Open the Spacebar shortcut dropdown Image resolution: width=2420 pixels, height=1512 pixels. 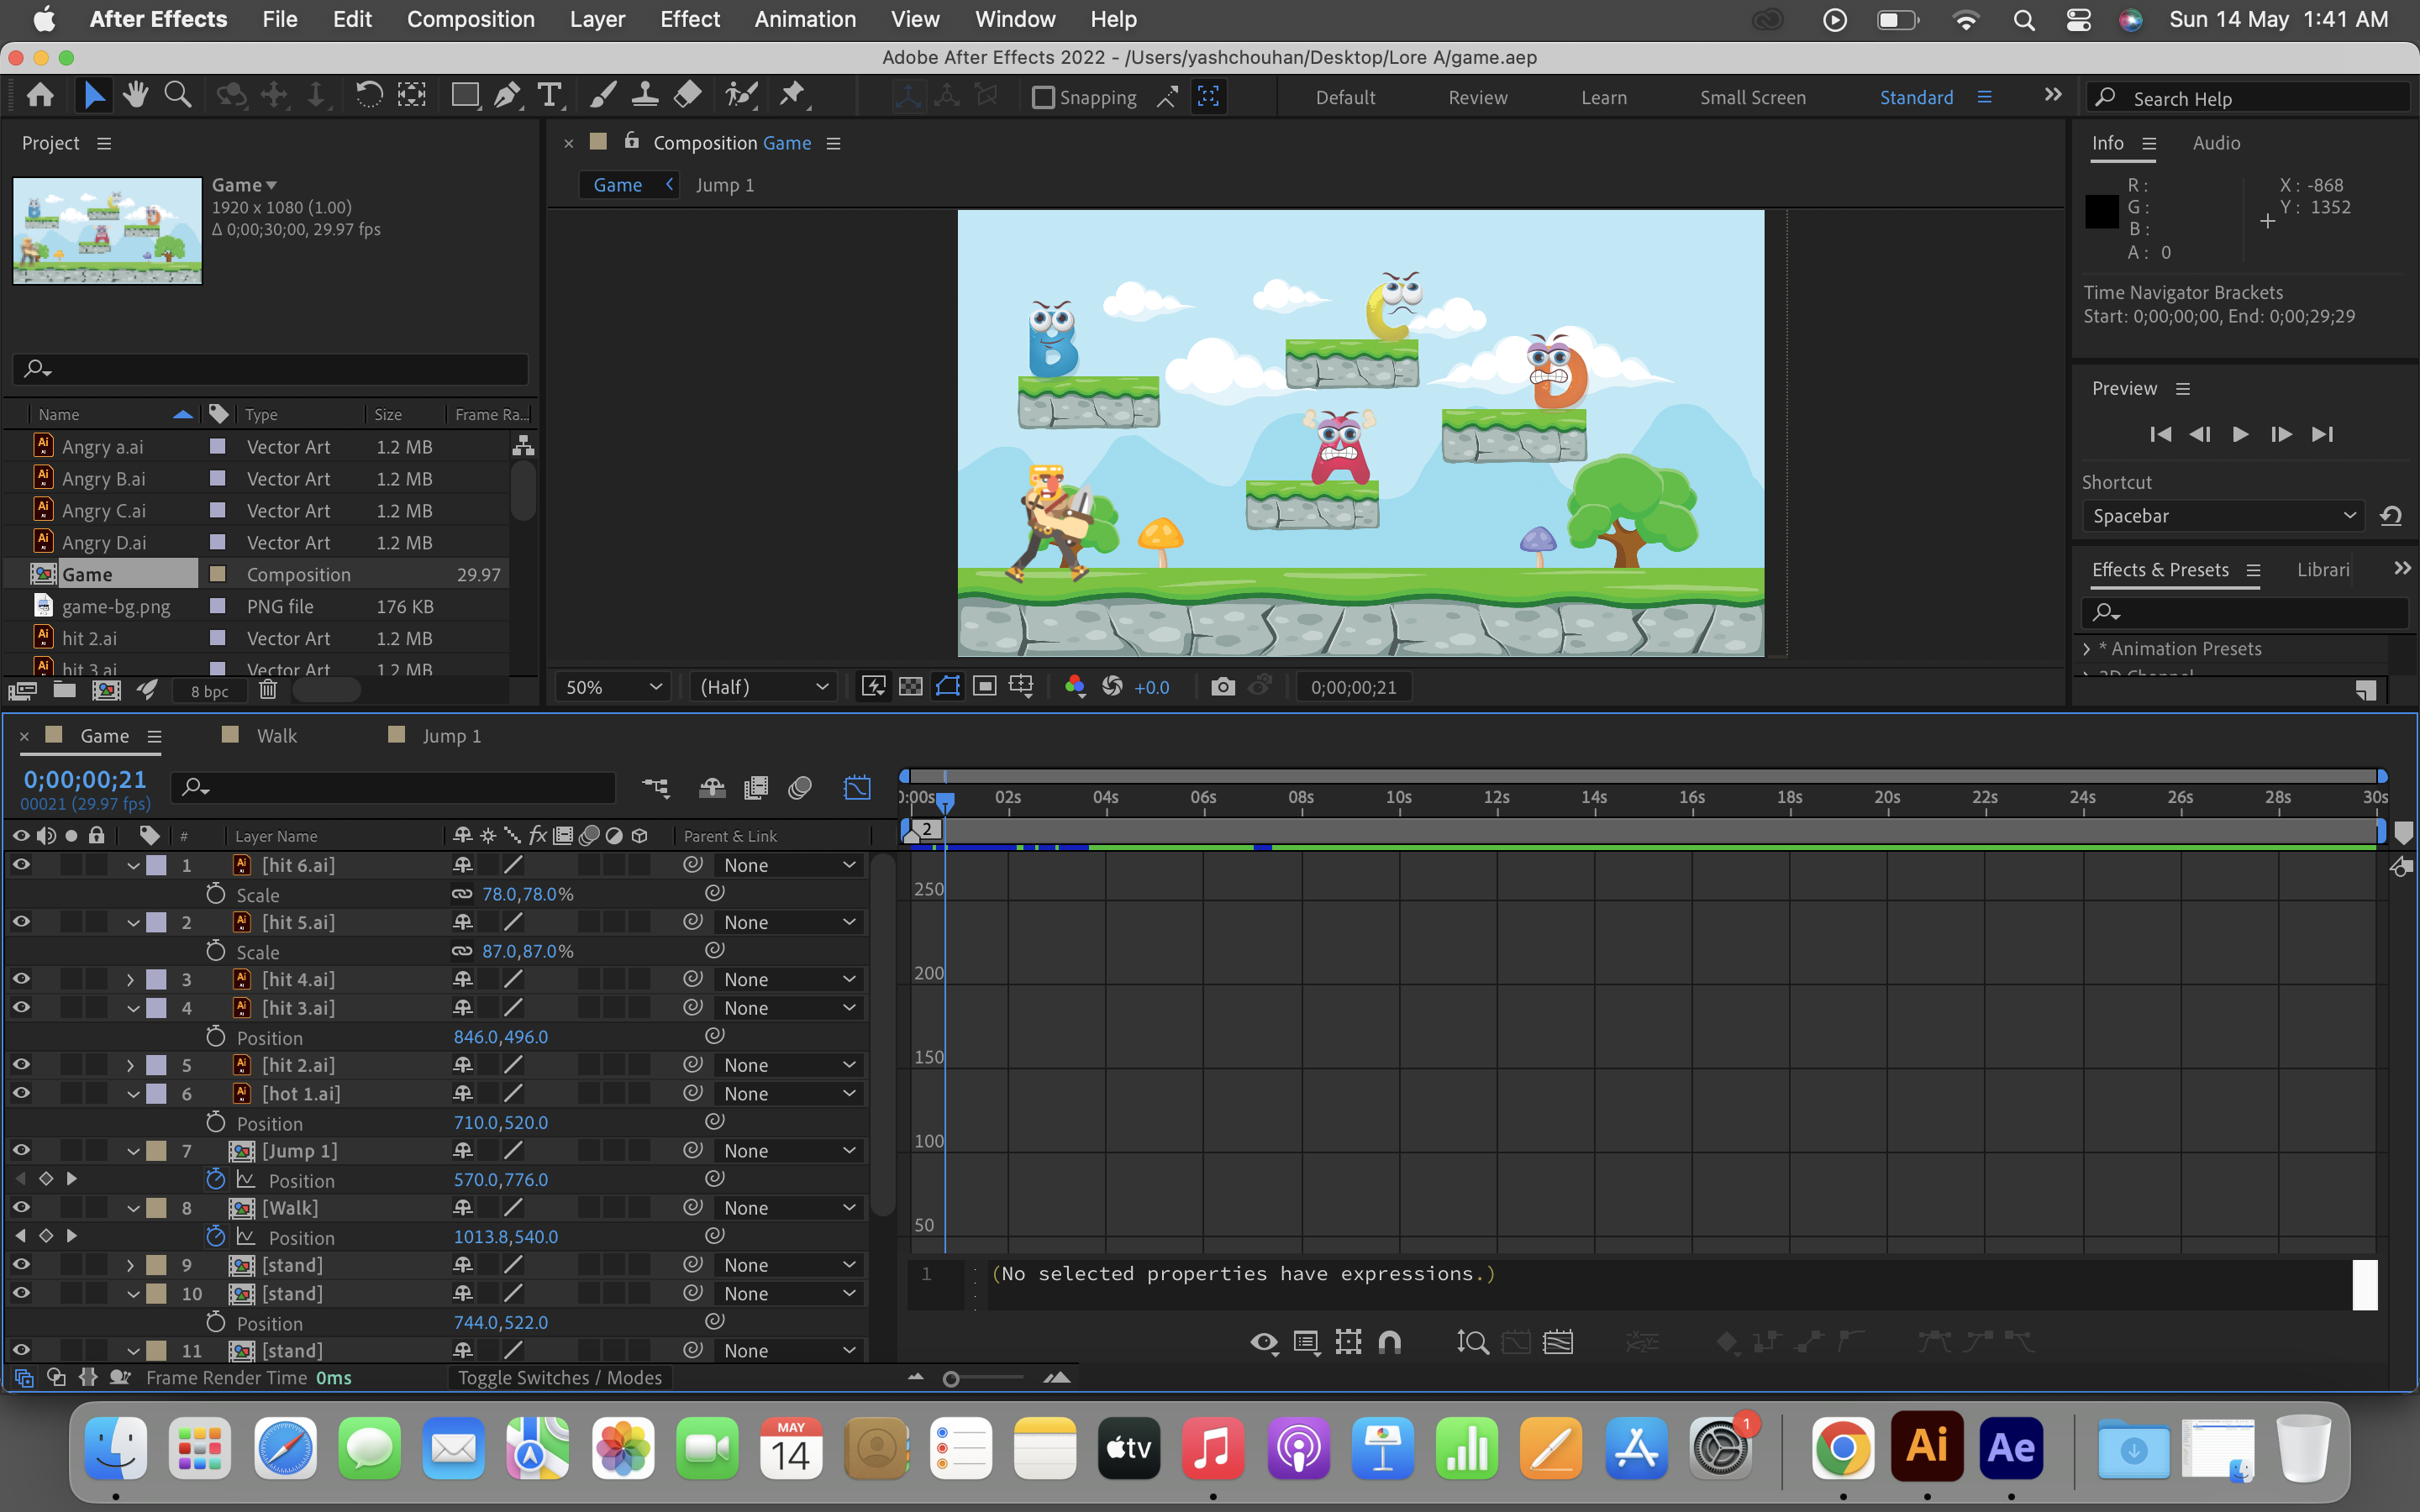2223,516
